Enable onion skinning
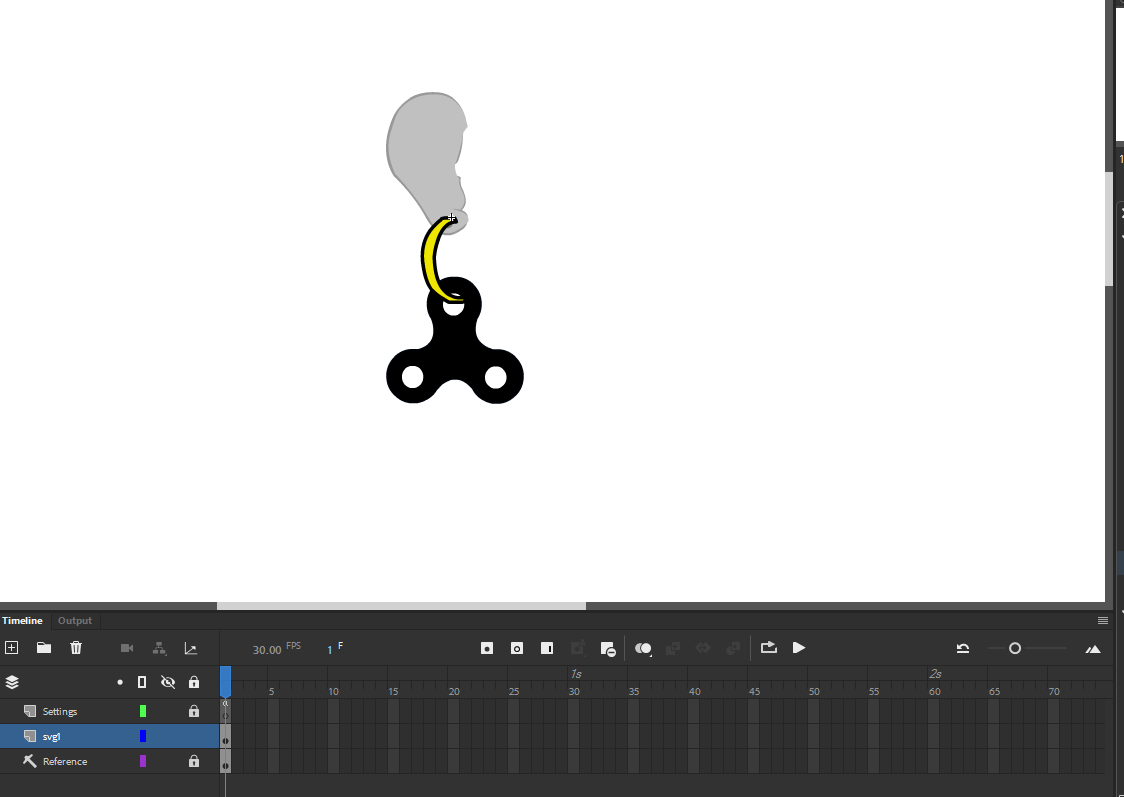1124x797 pixels. point(643,648)
